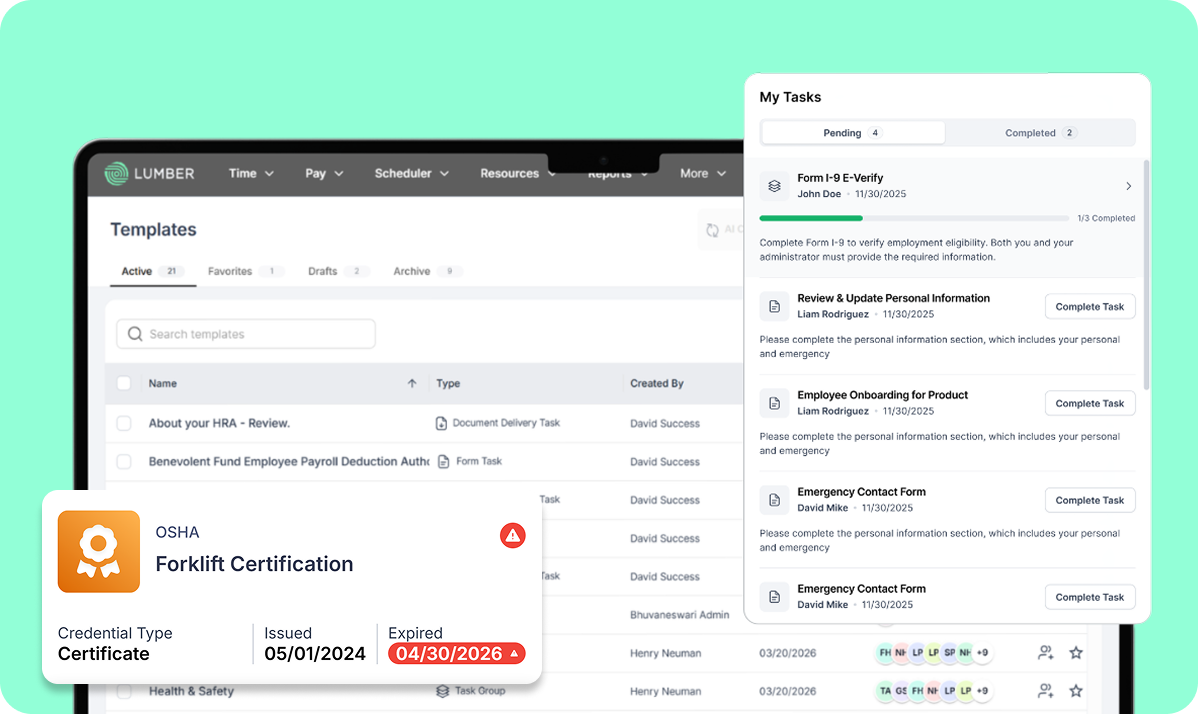Screen dimensions: 1198x714
Task: Click the issued date 05/01/2024
Action: coord(315,654)
